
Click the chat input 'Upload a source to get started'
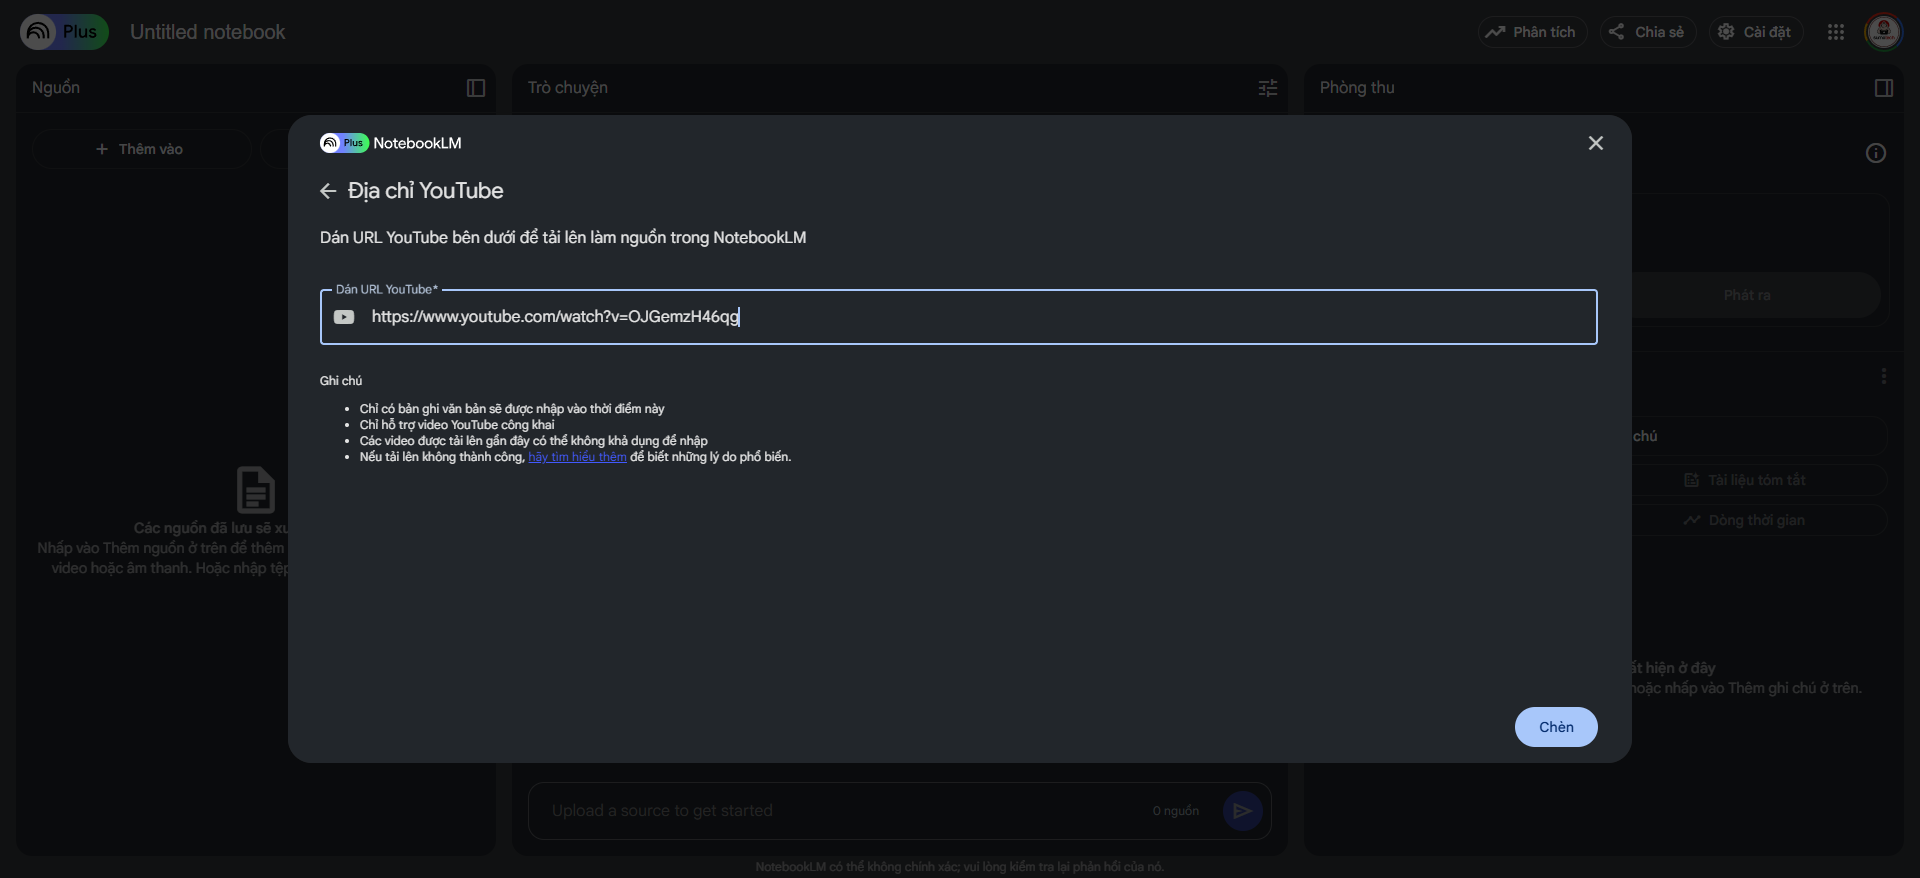click(840, 811)
